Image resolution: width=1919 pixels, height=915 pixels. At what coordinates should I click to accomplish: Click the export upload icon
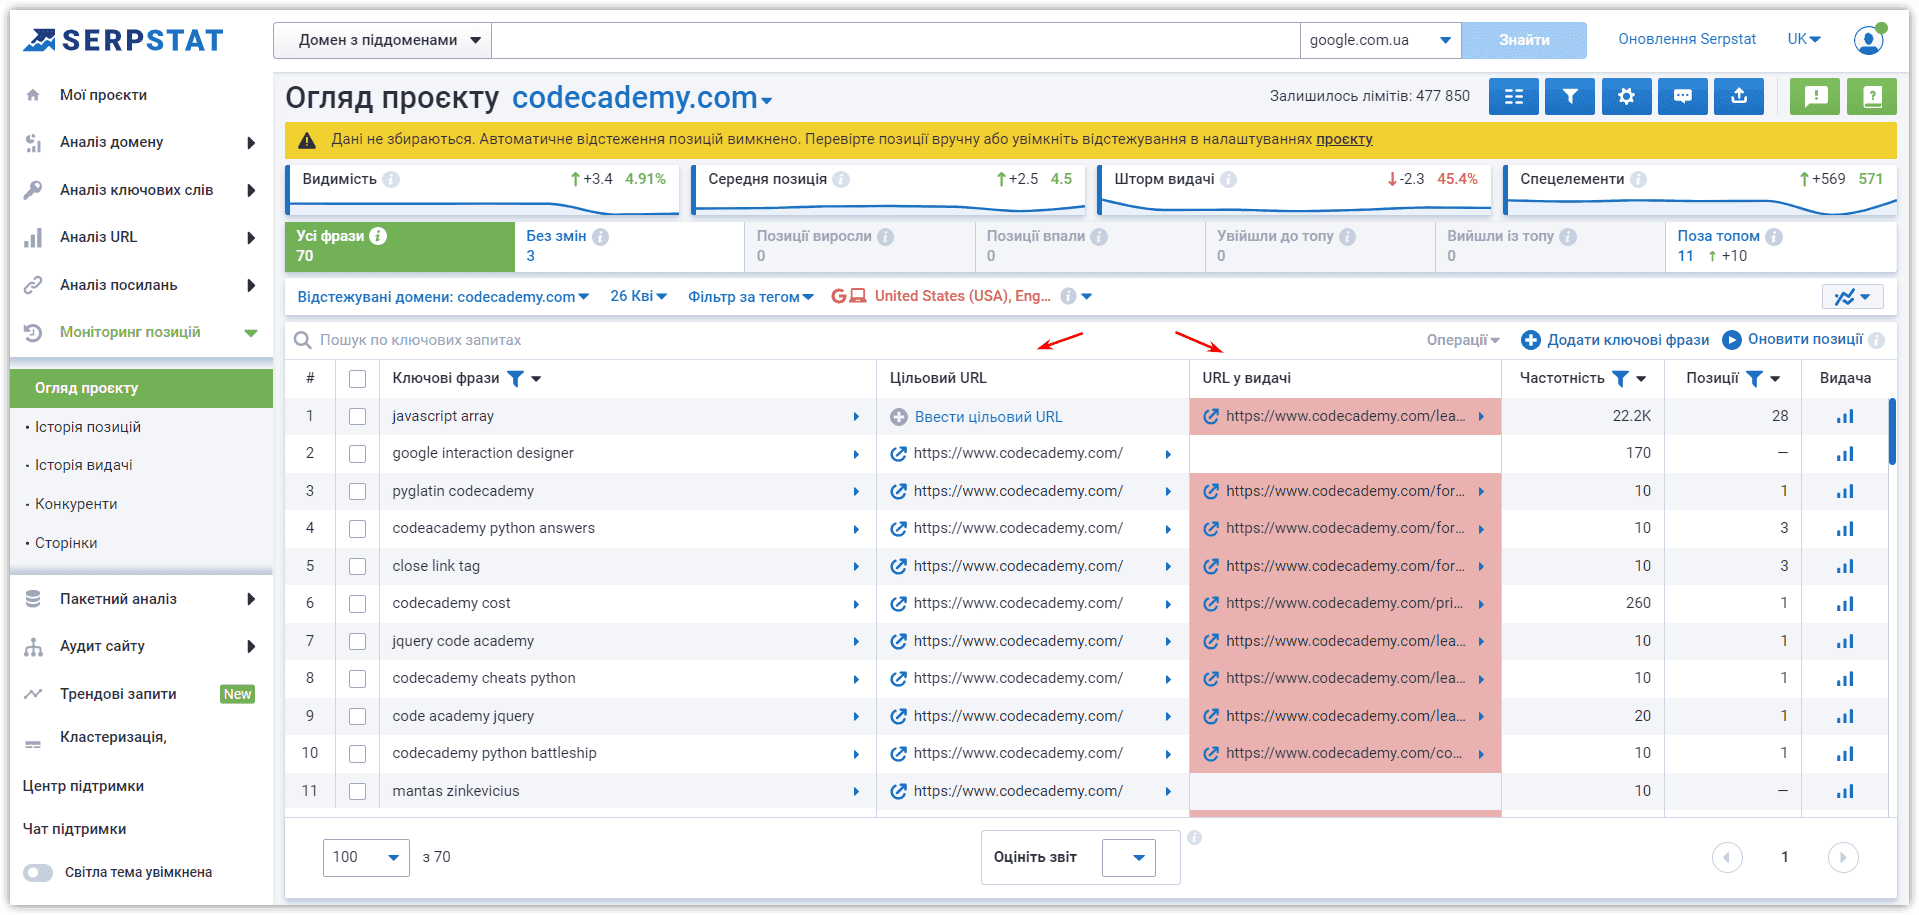1739,97
